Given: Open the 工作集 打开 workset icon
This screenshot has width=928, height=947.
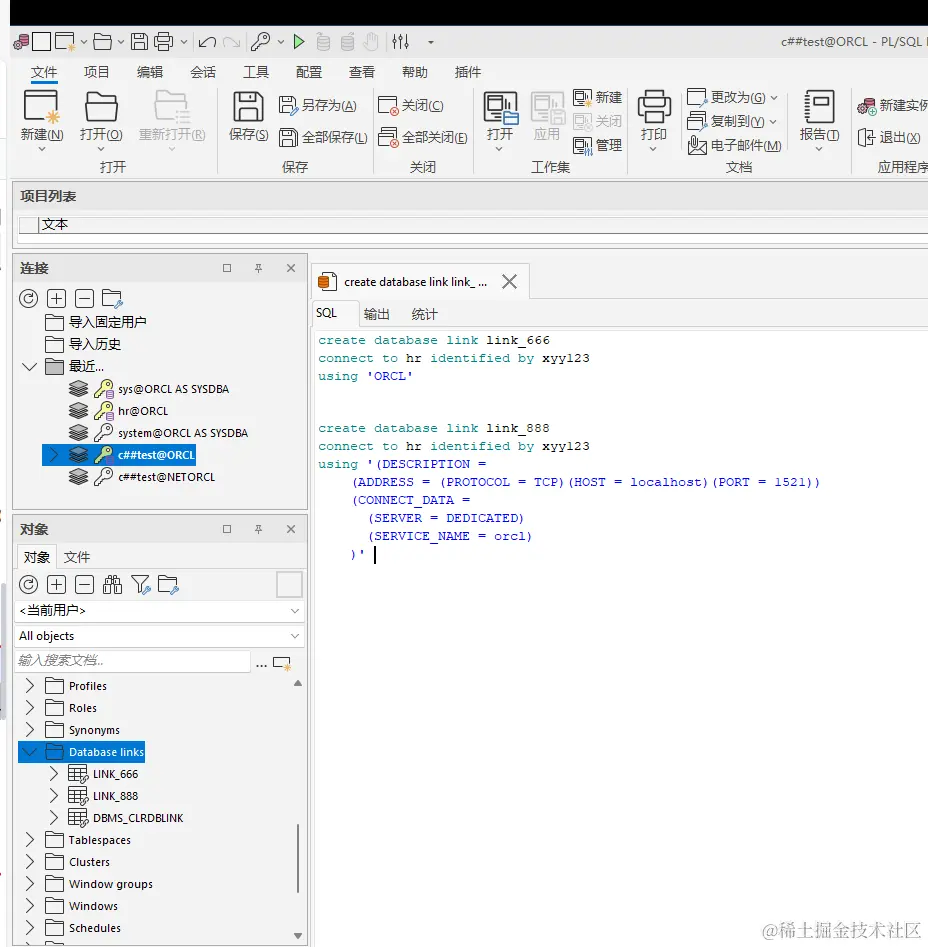Looking at the screenshot, I should tap(500, 108).
